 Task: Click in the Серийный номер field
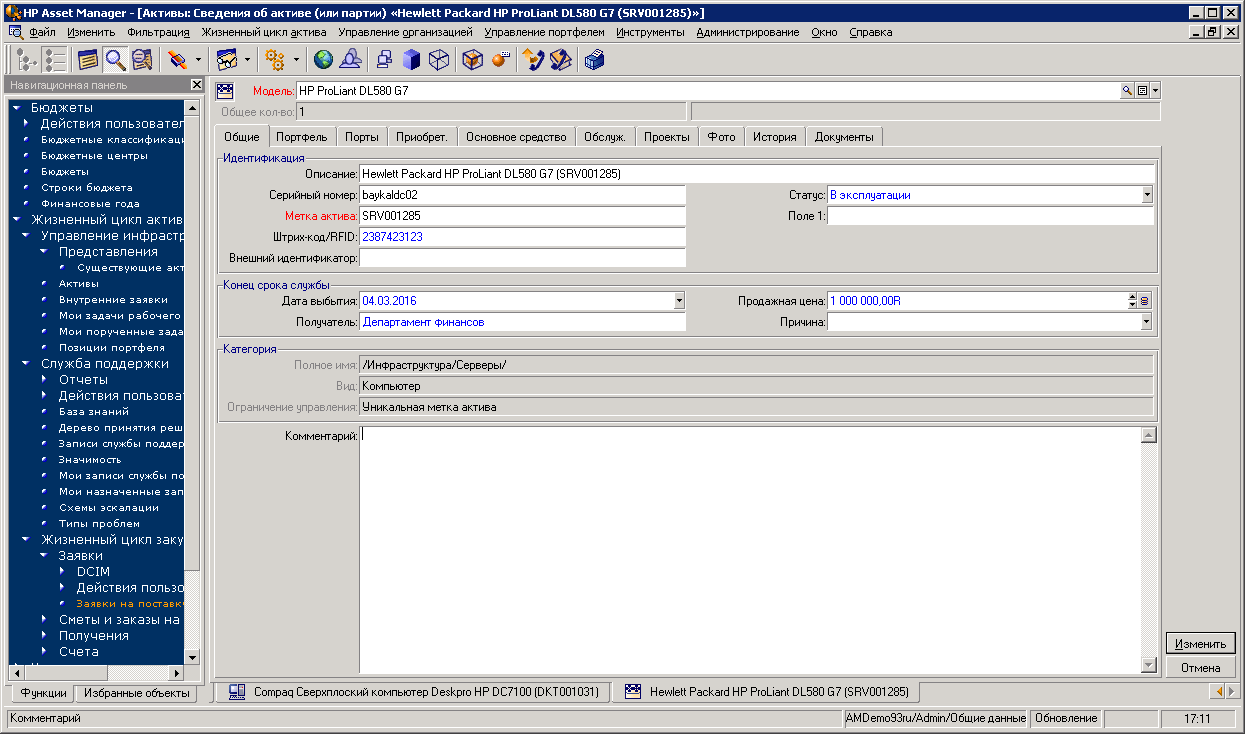pyautogui.click(x=522, y=195)
